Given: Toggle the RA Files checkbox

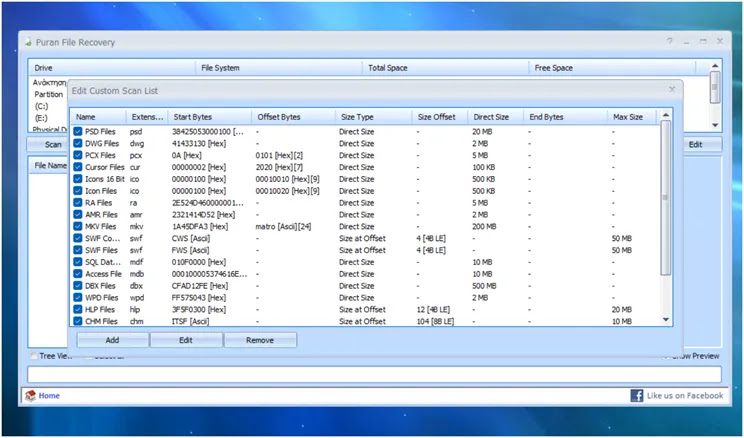Looking at the screenshot, I should (x=78, y=203).
